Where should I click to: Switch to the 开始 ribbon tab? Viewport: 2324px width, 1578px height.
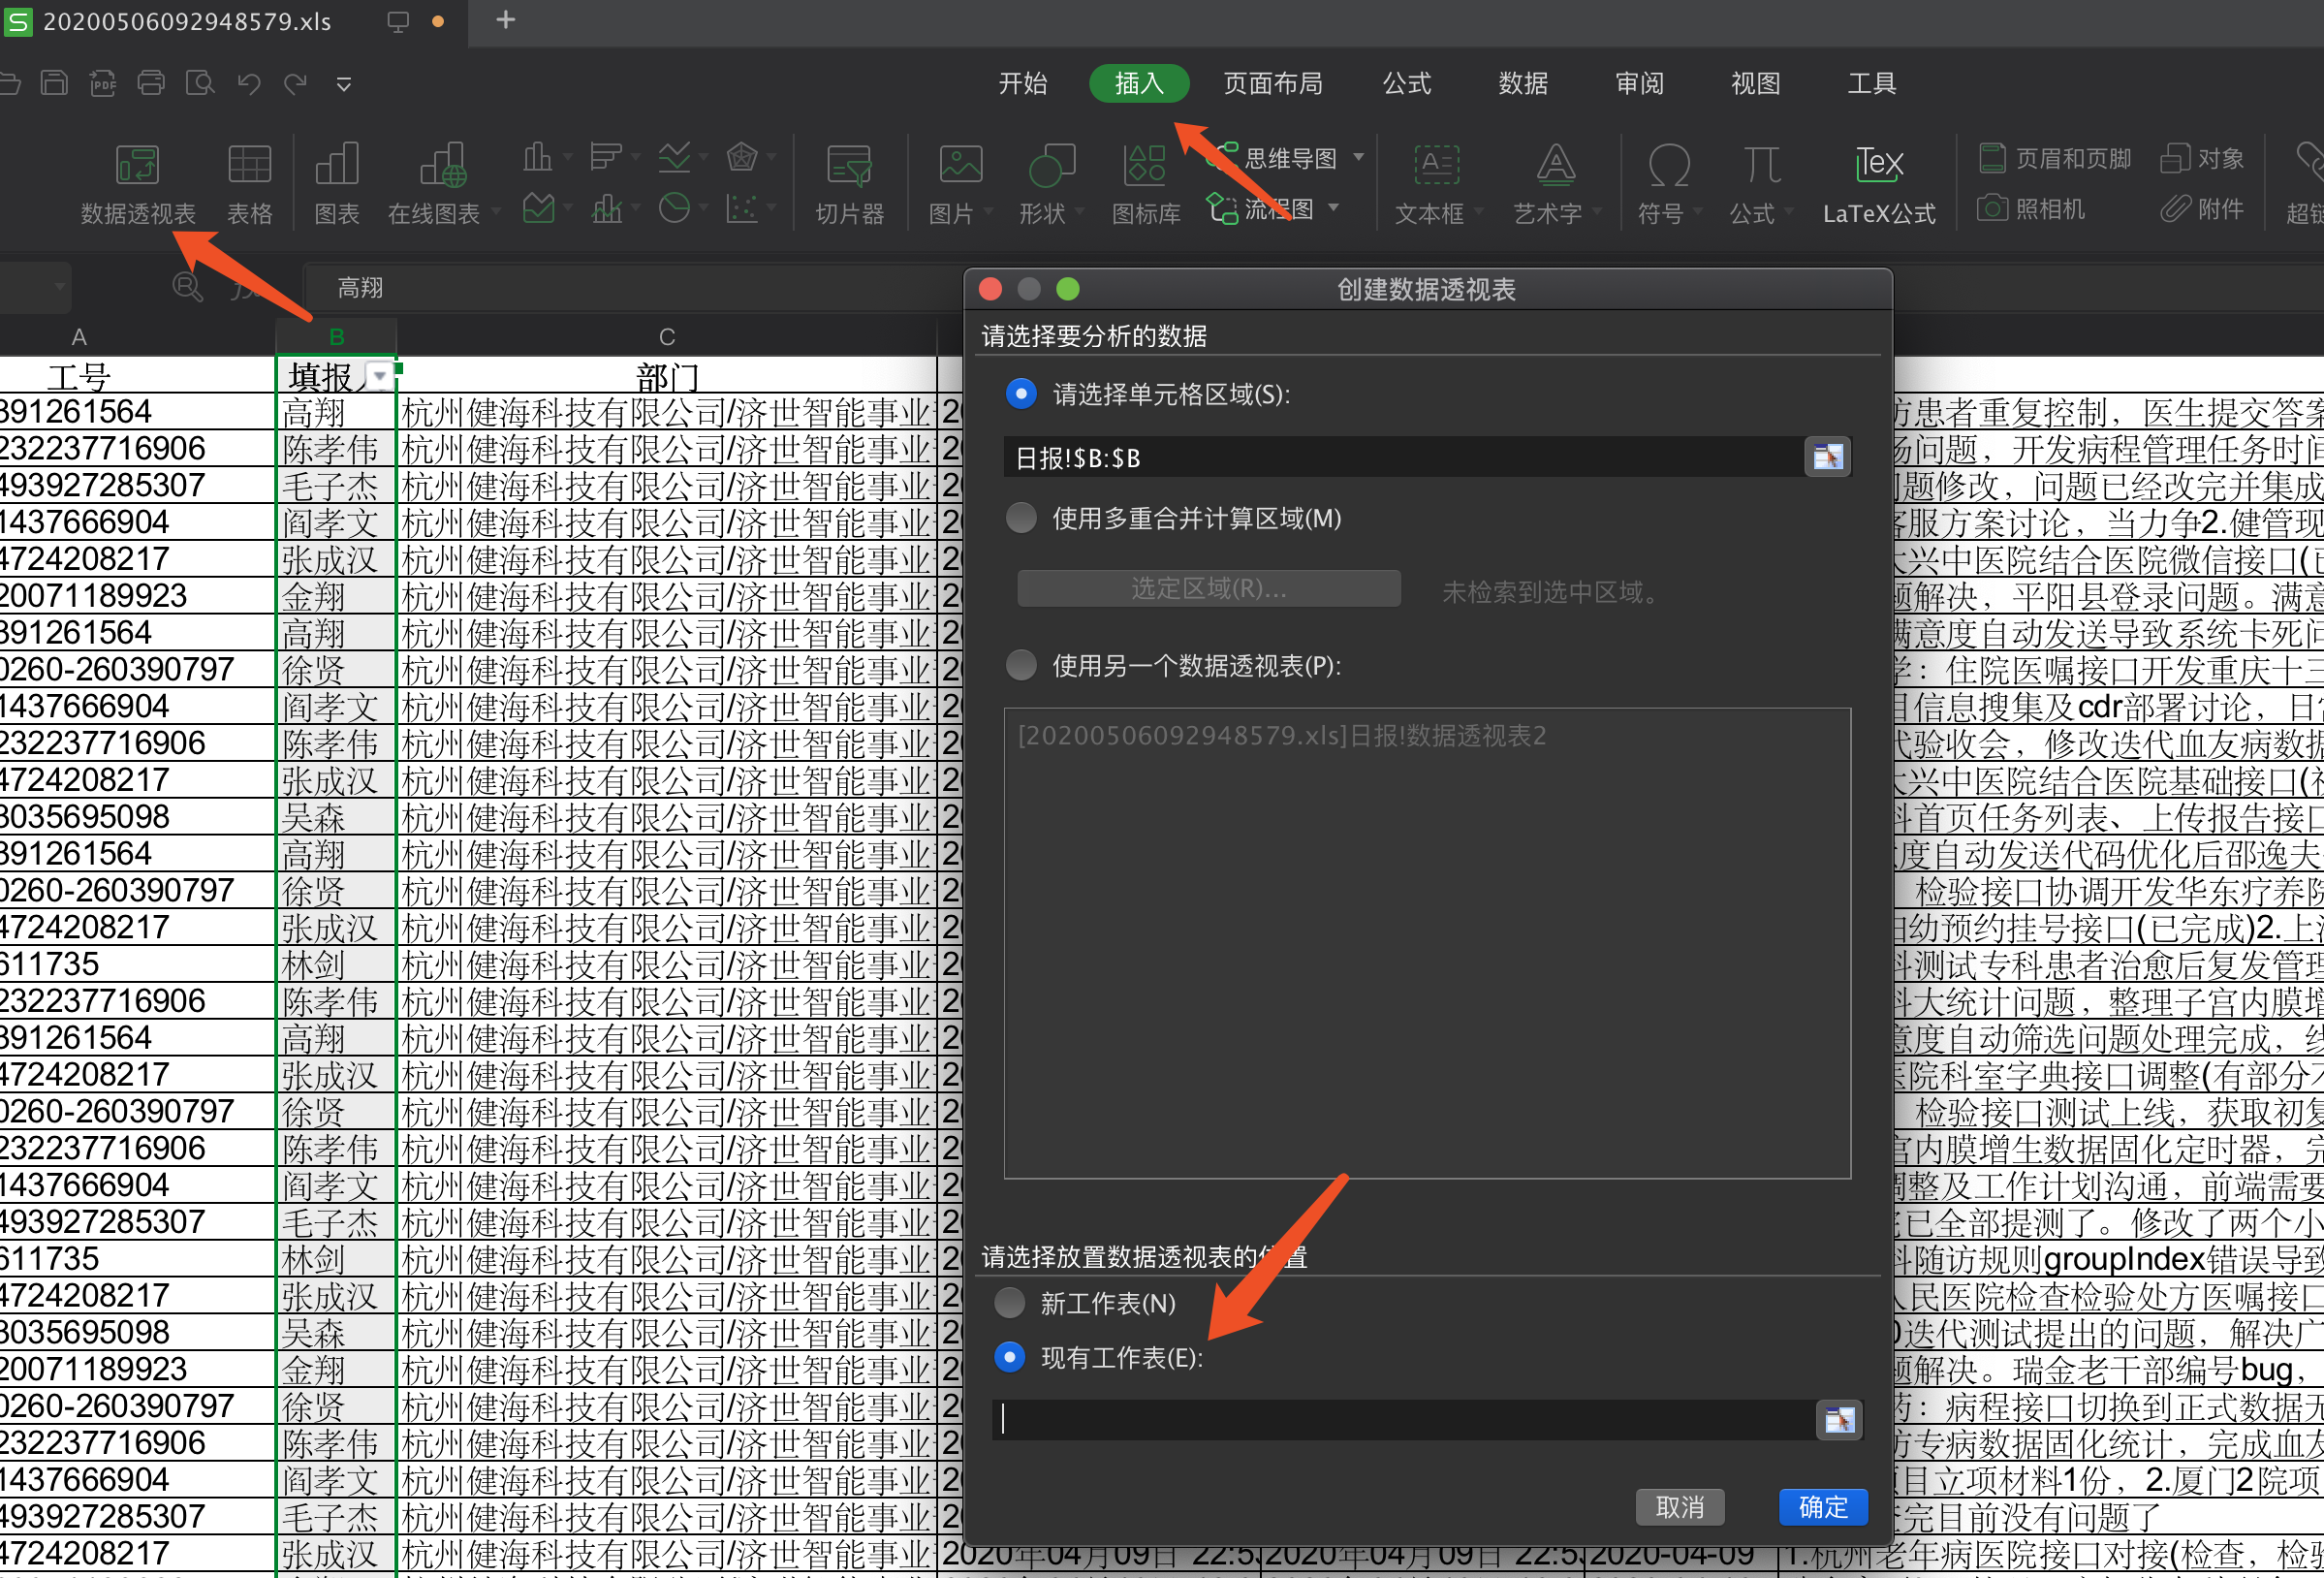[1023, 83]
